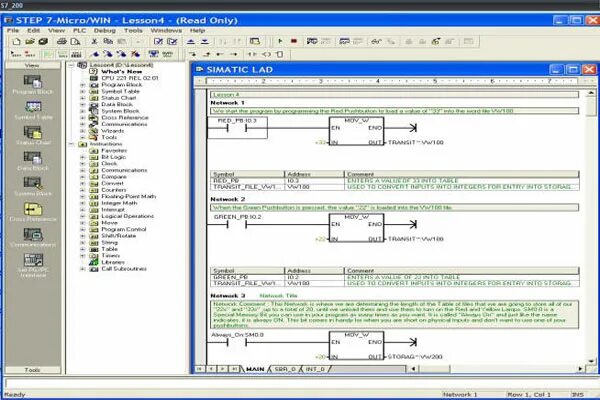Toggle POU comments display icon

click(48, 54)
